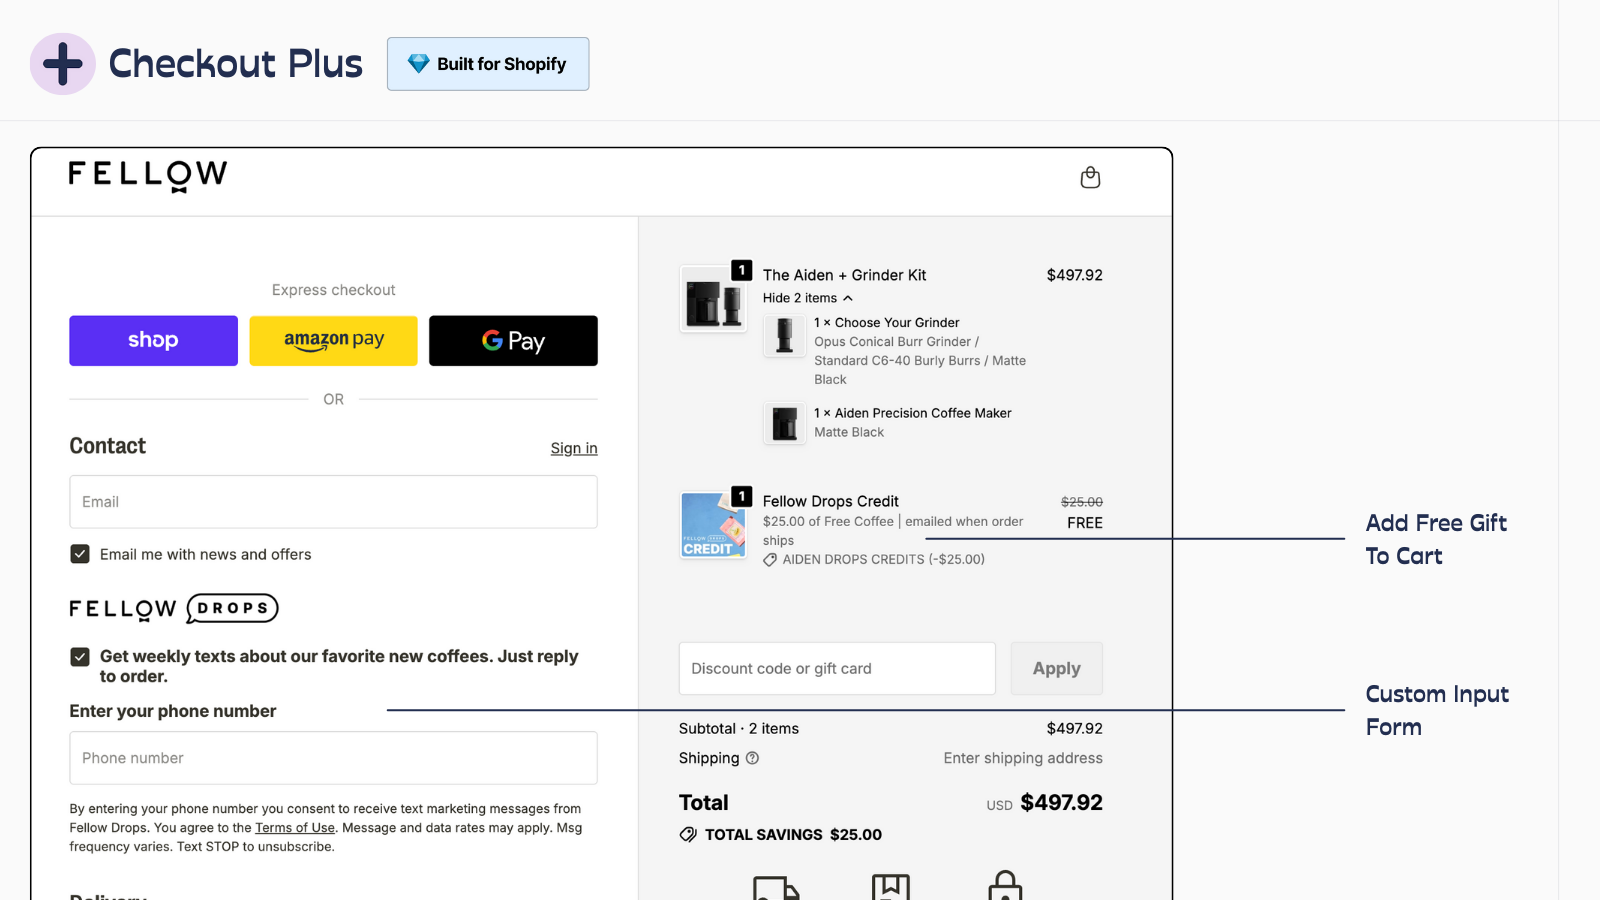Click the Aiden Drops Credits discount tag icon
This screenshot has width=1600, height=900.
(x=770, y=560)
